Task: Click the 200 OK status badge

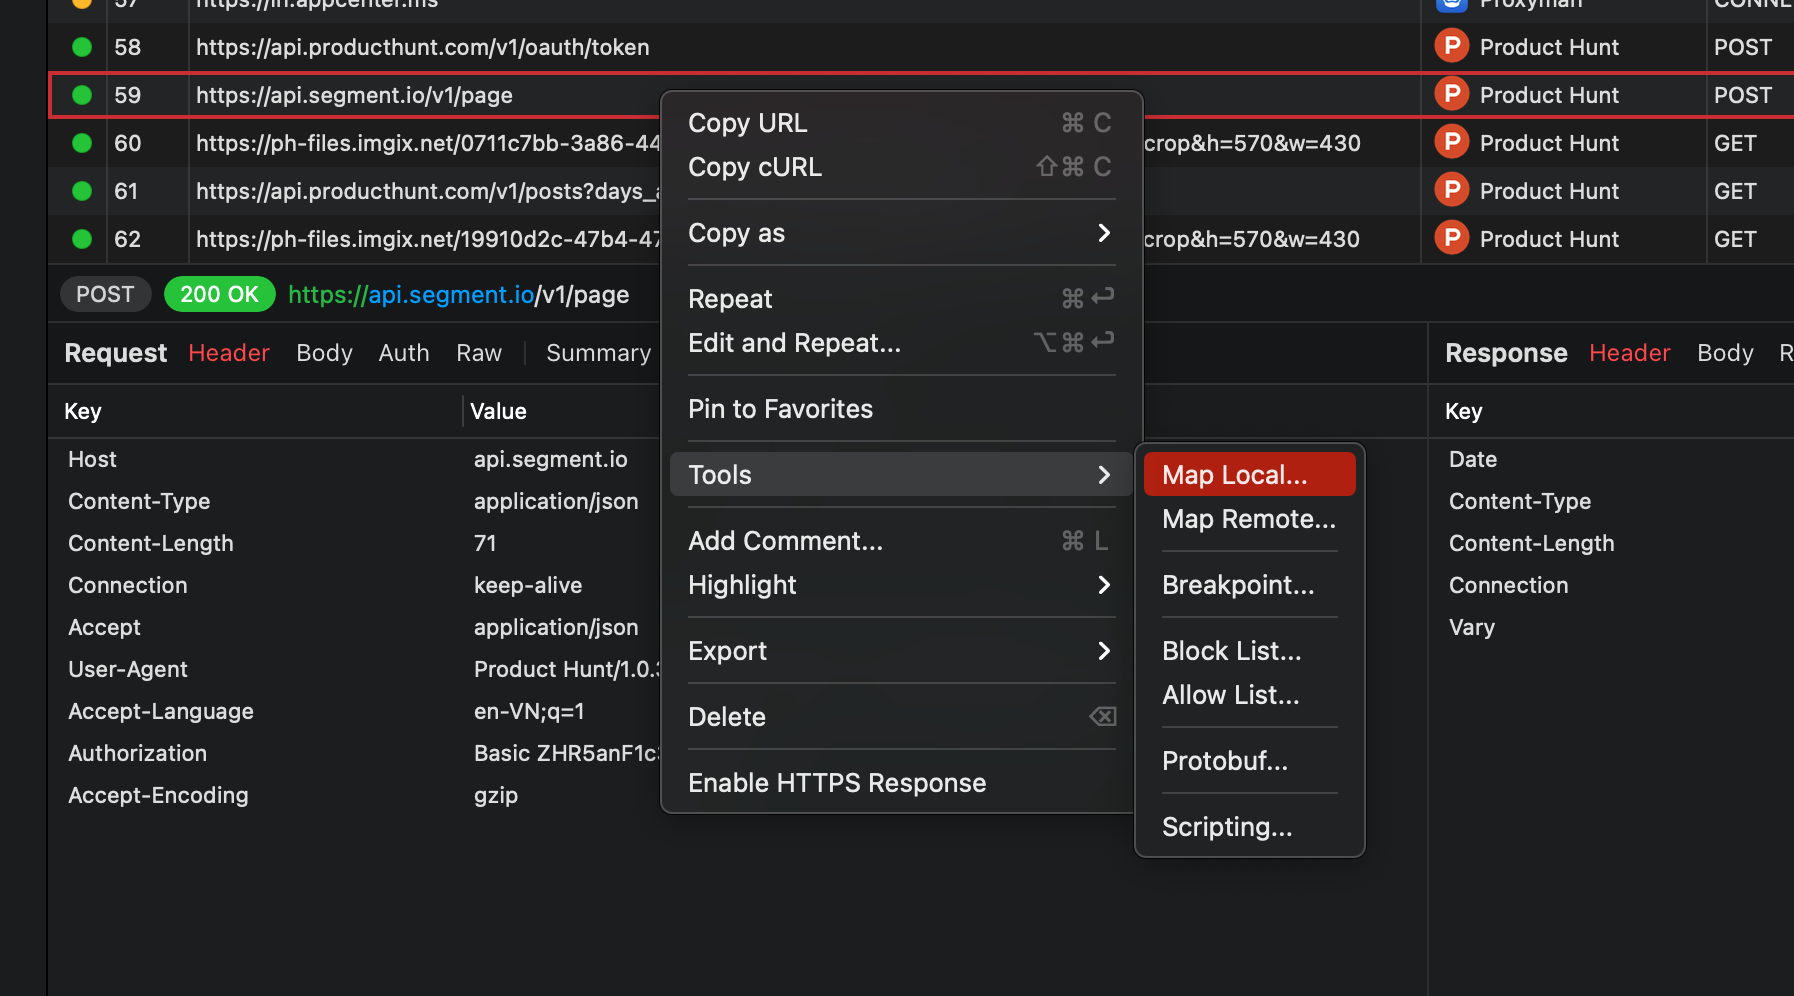Action: (x=219, y=294)
